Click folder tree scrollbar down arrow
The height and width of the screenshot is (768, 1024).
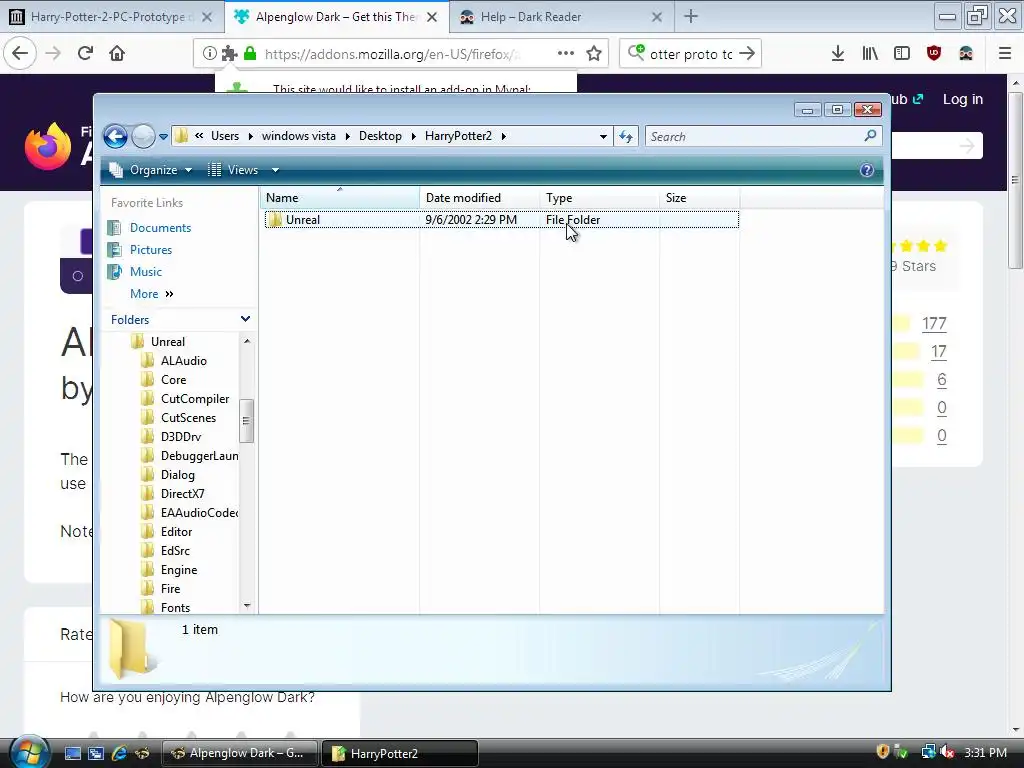[247, 606]
